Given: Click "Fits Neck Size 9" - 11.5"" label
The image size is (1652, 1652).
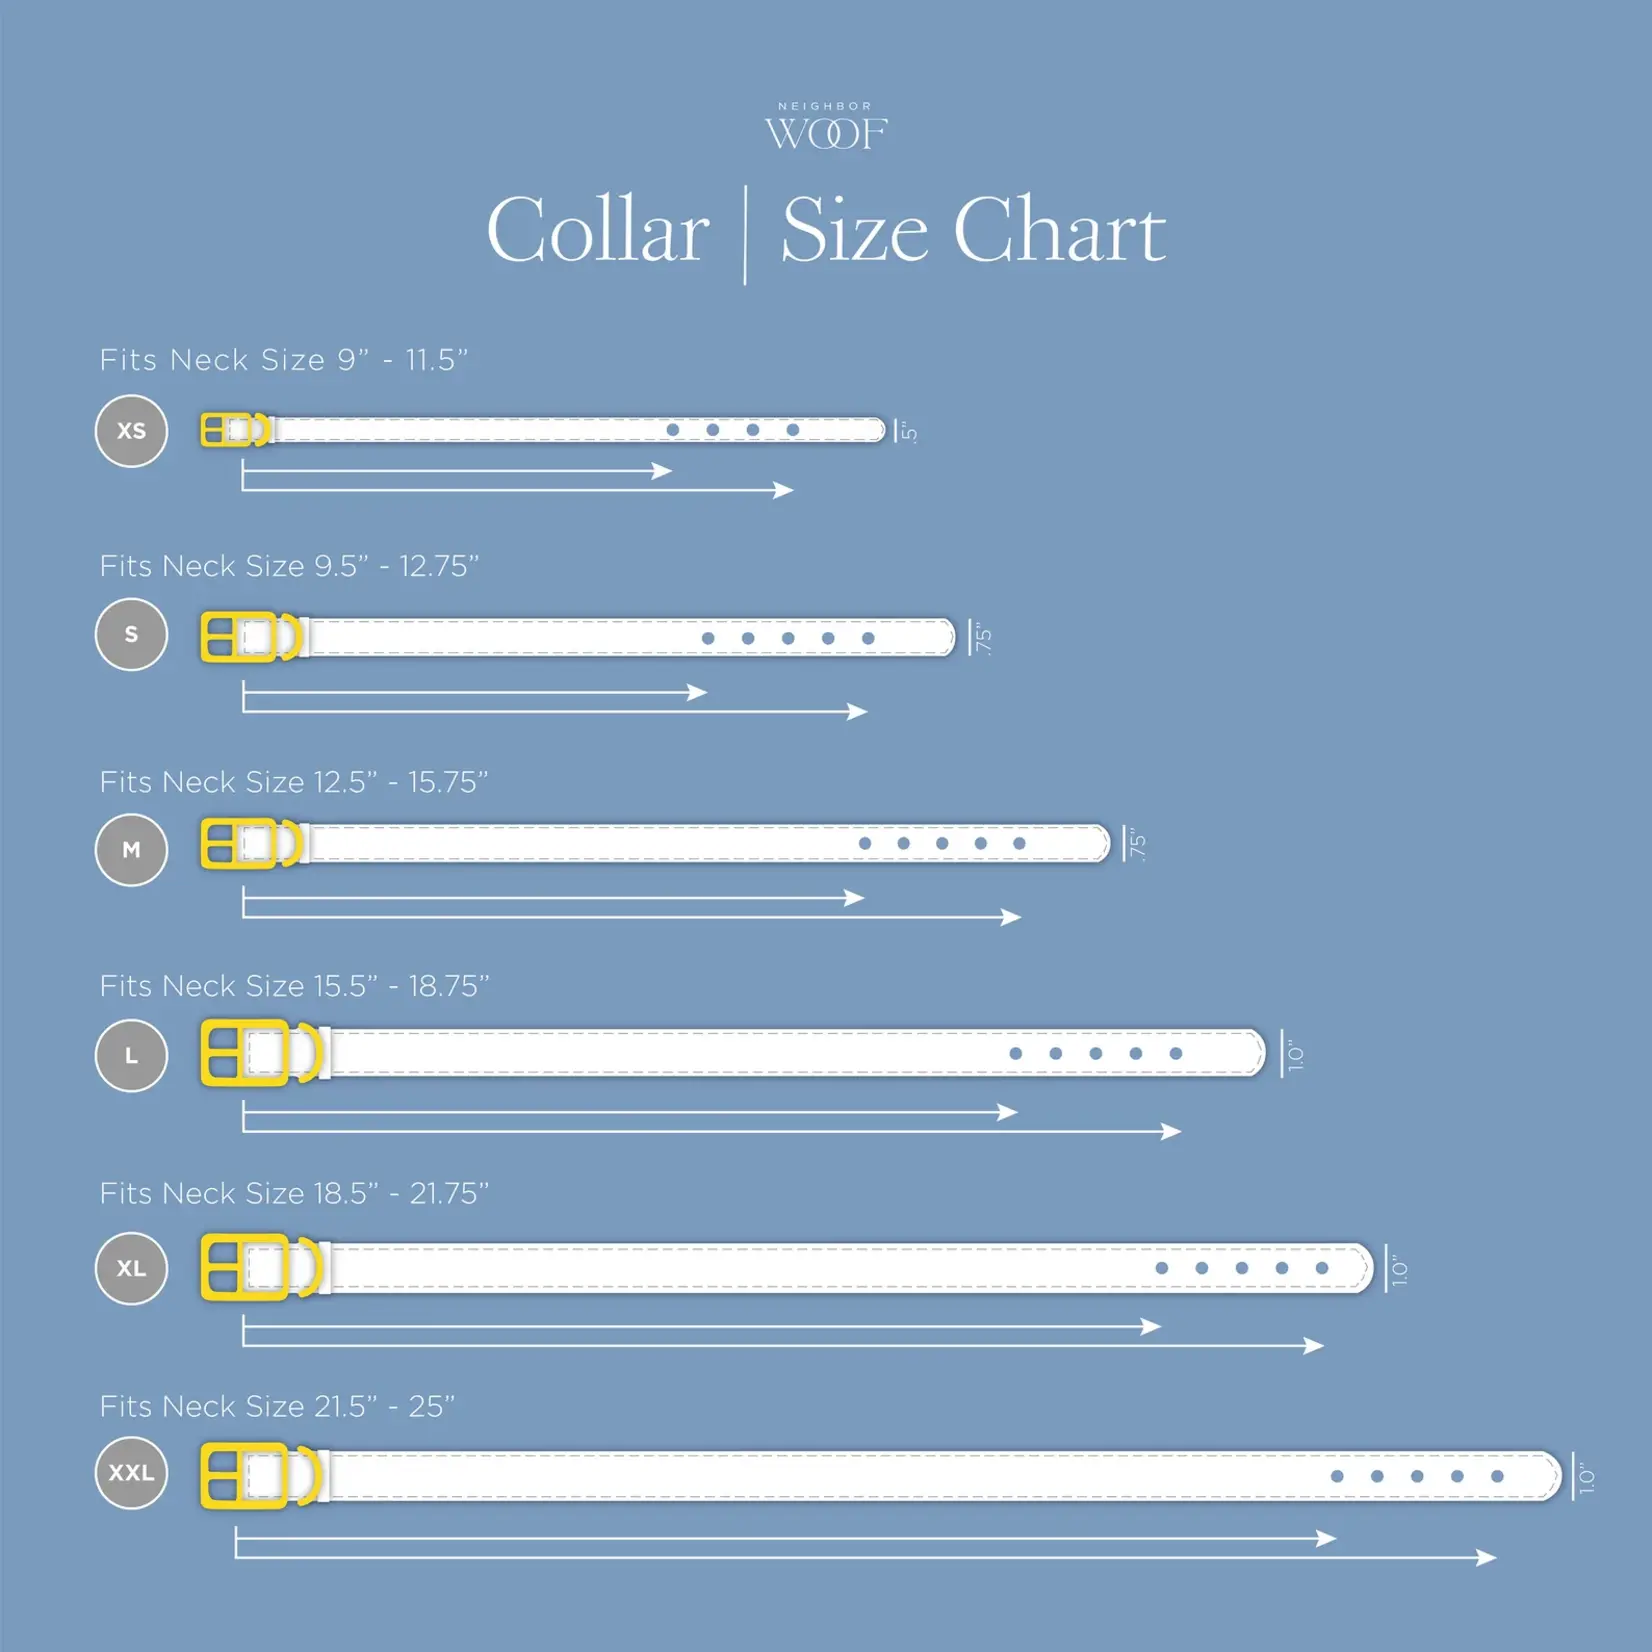Looking at the screenshot, I should (x=284, y=360).
